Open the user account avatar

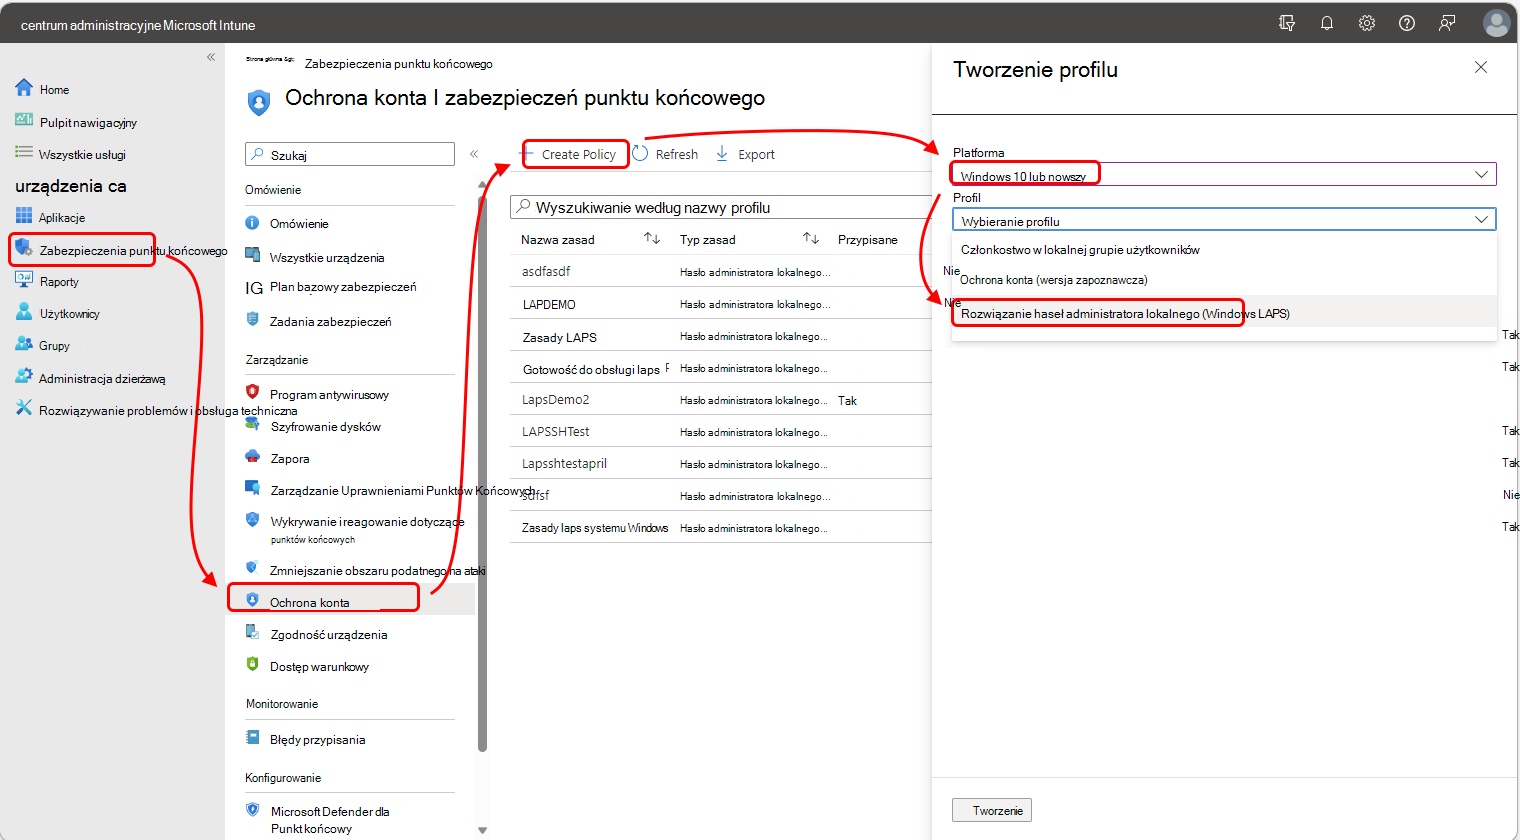click(1496, 23)
